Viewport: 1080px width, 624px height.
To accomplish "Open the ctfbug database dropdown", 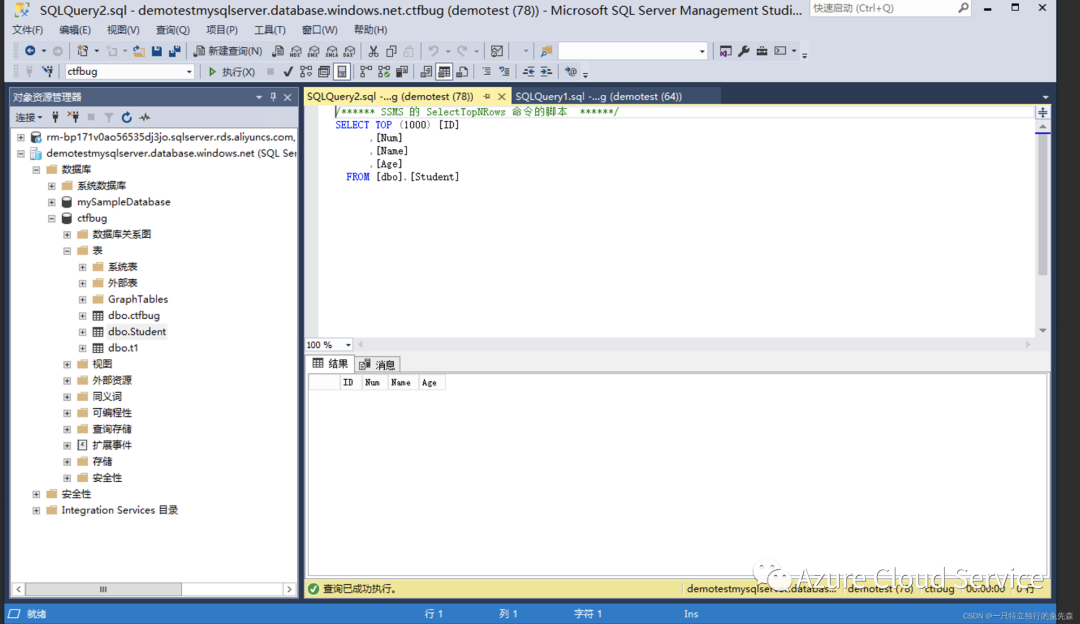I will [189, 72].
